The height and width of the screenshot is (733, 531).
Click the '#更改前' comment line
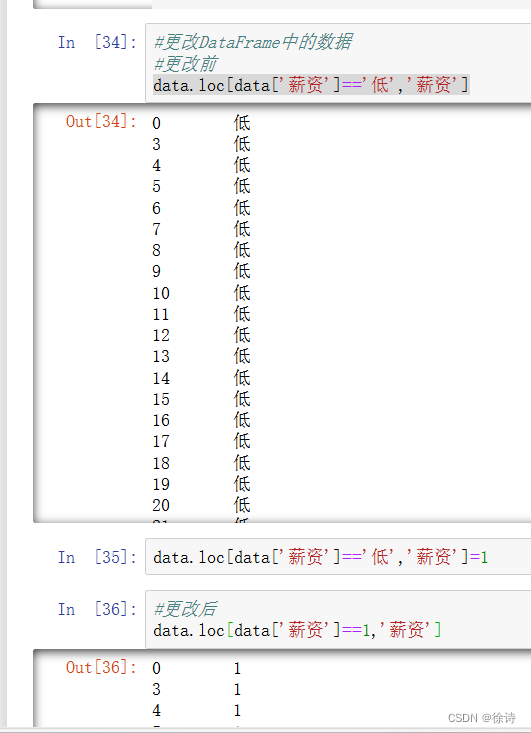(x=185, y=64)
